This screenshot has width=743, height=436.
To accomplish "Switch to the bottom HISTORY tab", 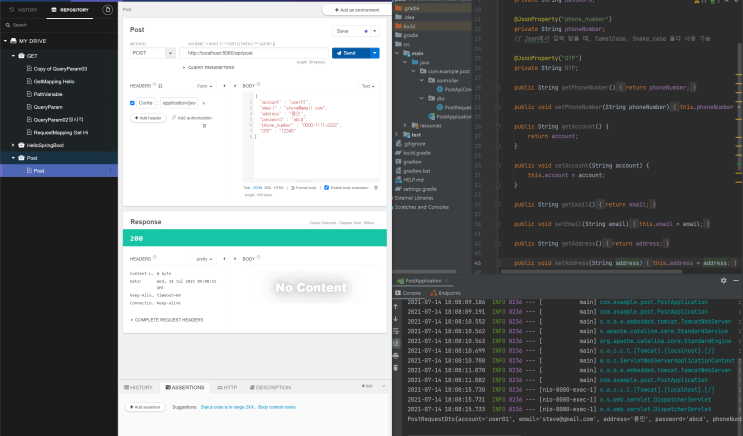I will click(x=138, y=387).
